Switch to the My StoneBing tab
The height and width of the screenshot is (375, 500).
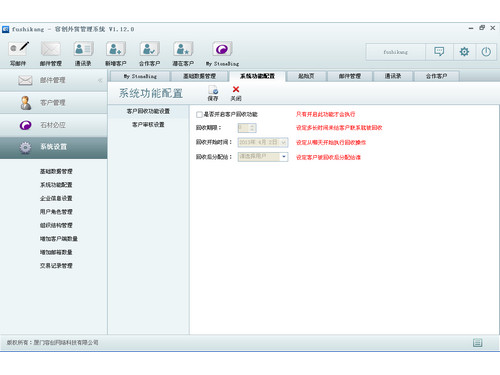(x=140, y=76)
